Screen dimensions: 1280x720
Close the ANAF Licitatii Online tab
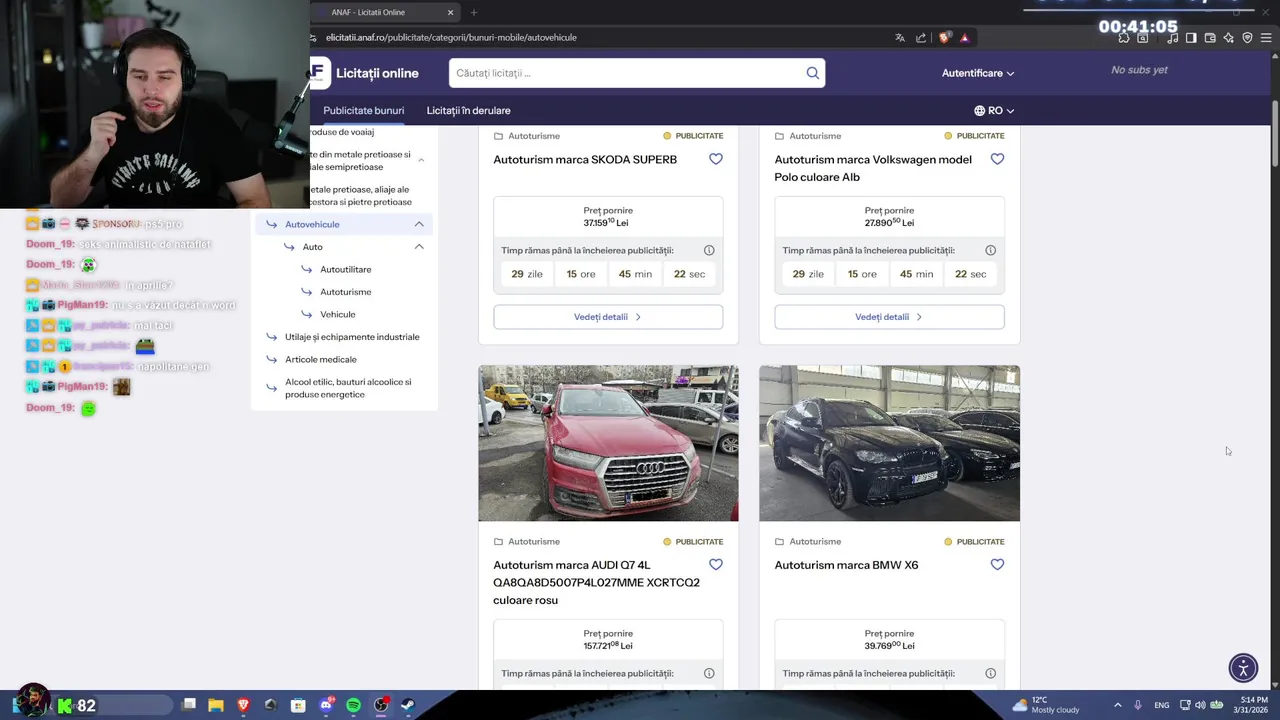click(x=450, y=13)
